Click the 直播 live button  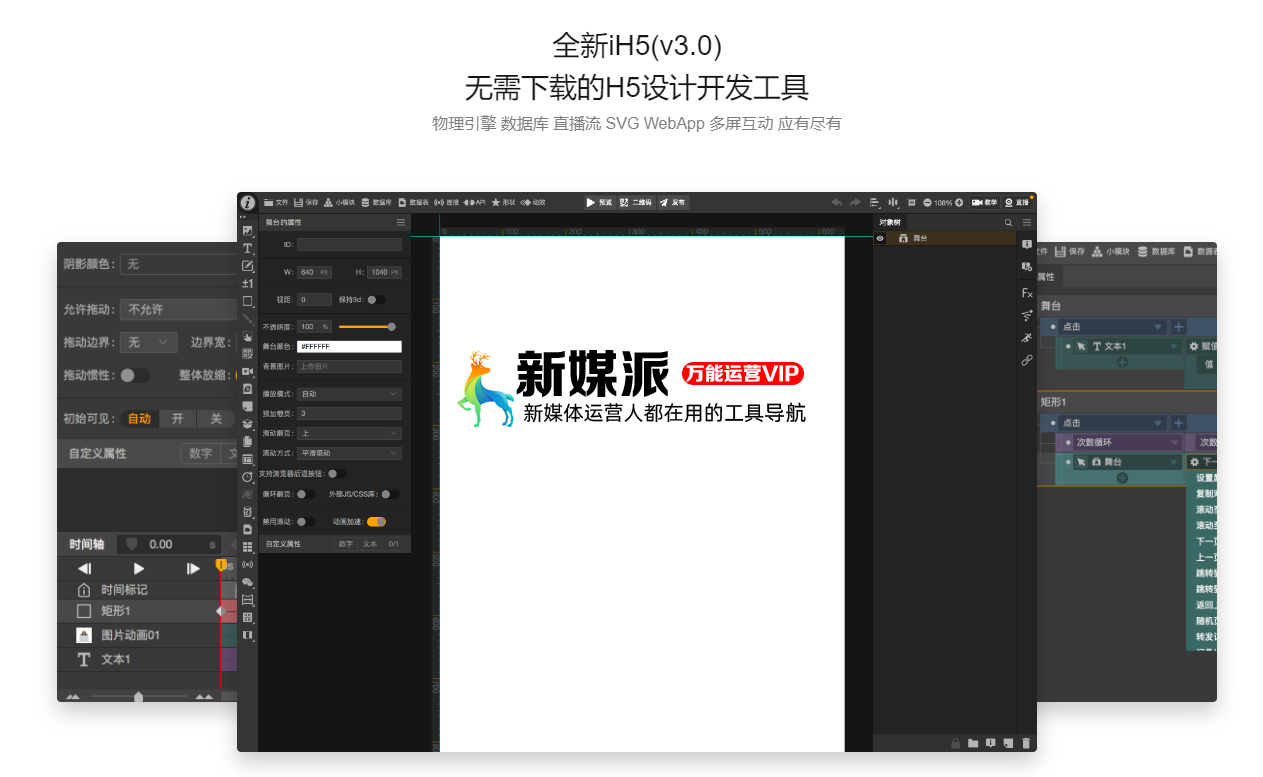tap(1016, 202)
